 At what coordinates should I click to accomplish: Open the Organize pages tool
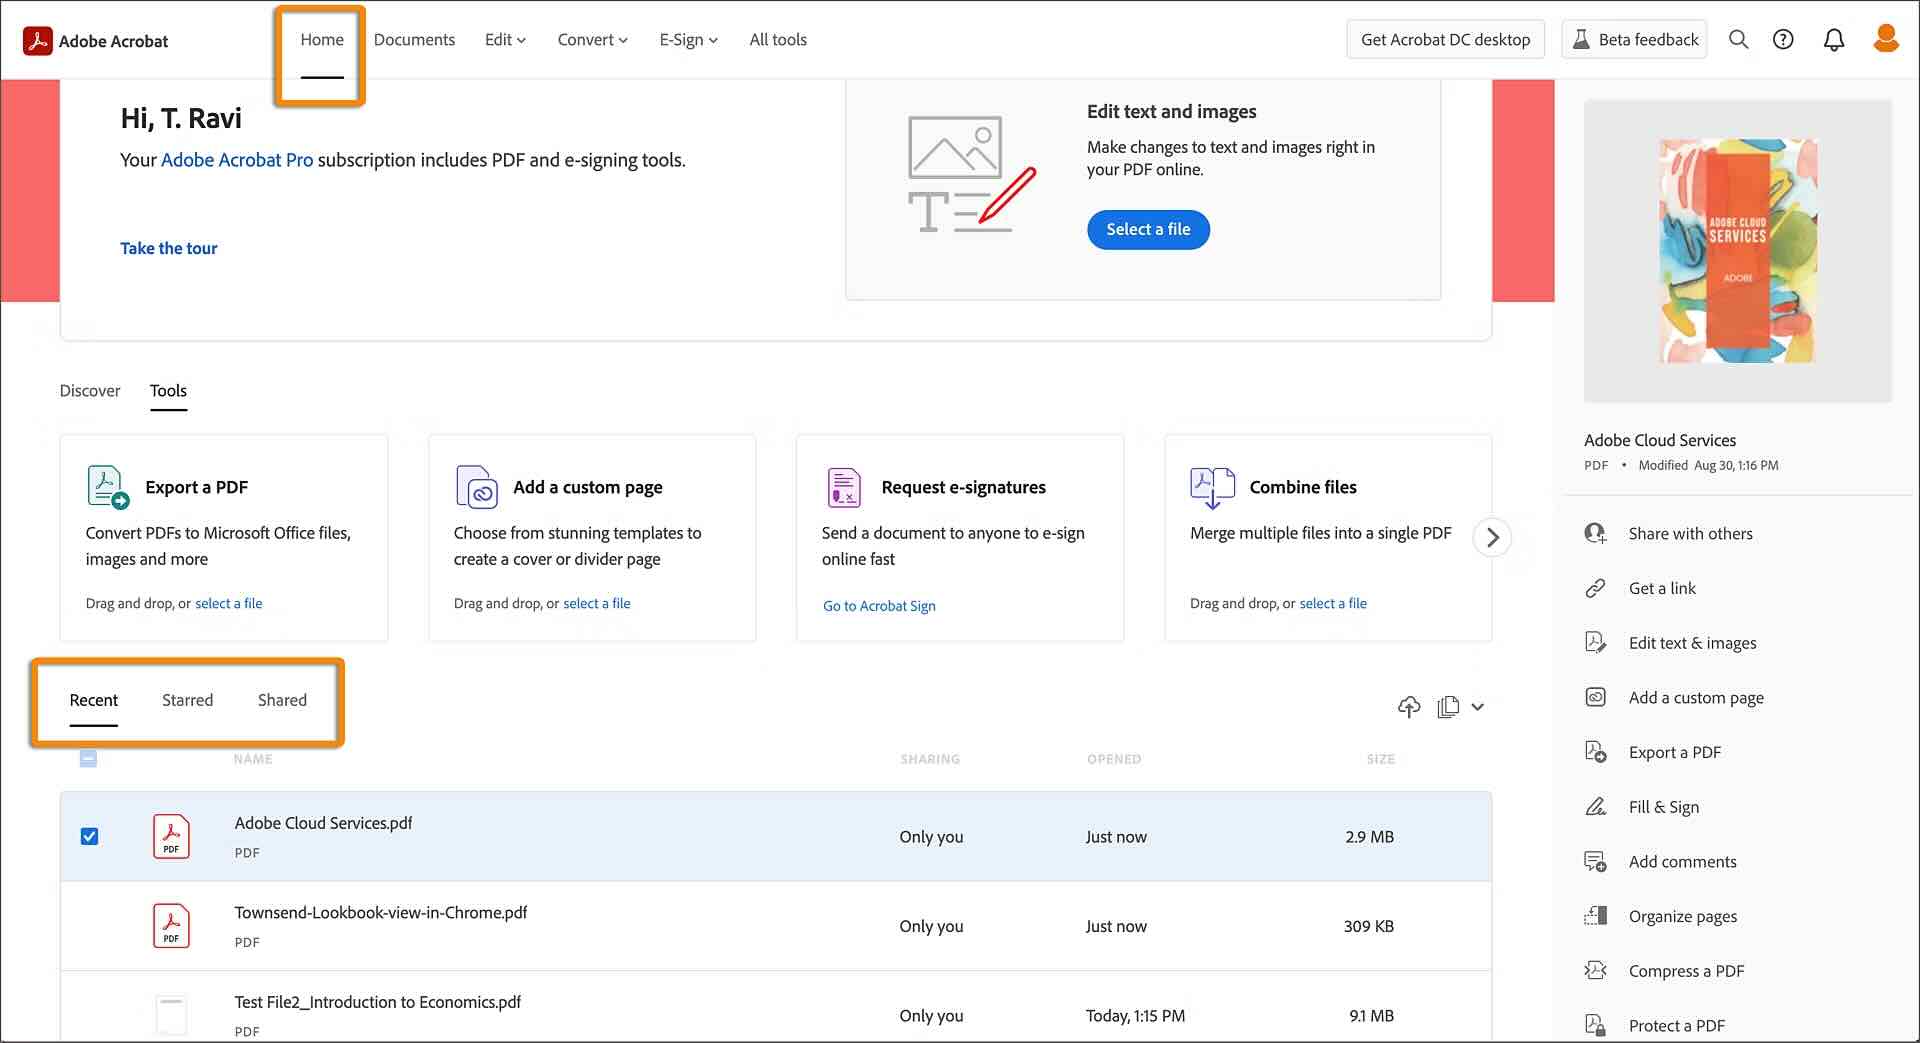(1683, 916)
